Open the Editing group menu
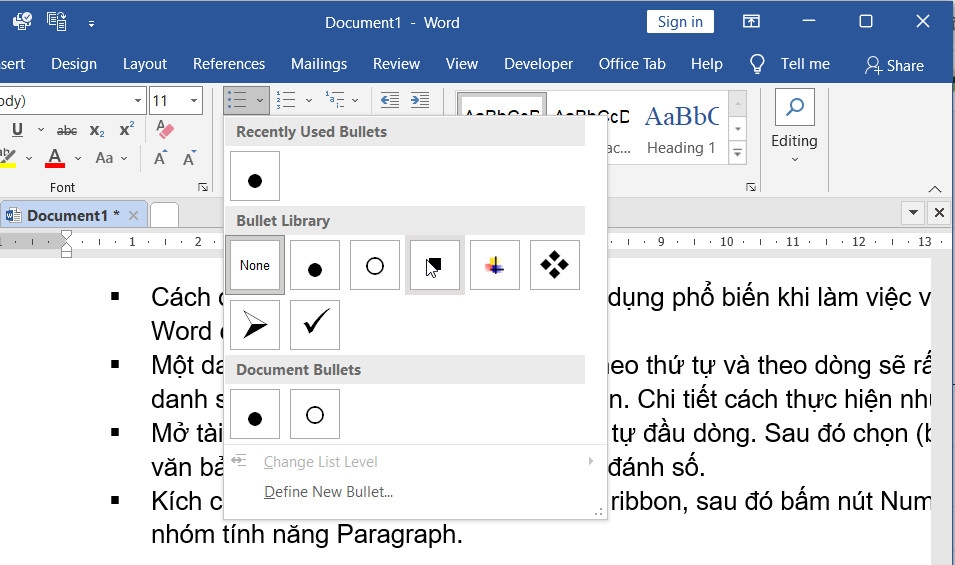Viewport: 955px width, 565px height. click(794, 127)
